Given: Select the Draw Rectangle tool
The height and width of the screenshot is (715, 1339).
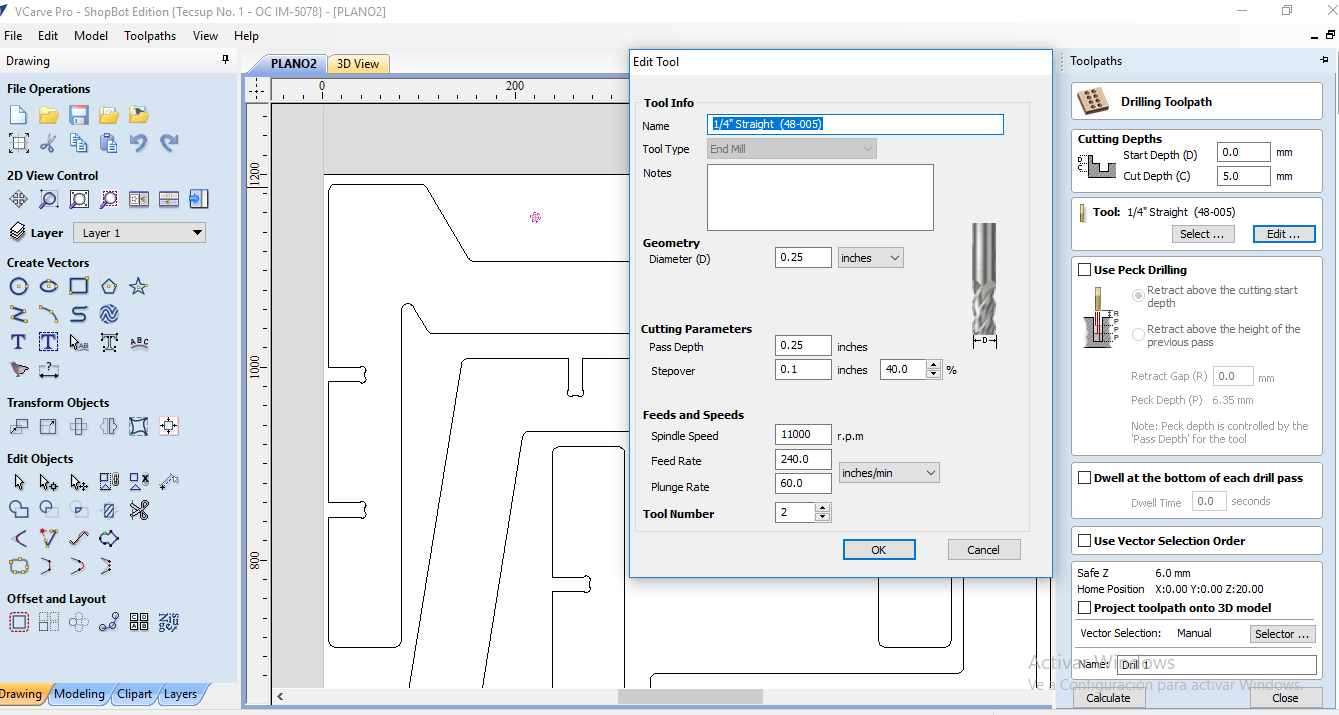Looking at the screenshot, I should click(78, 287).
